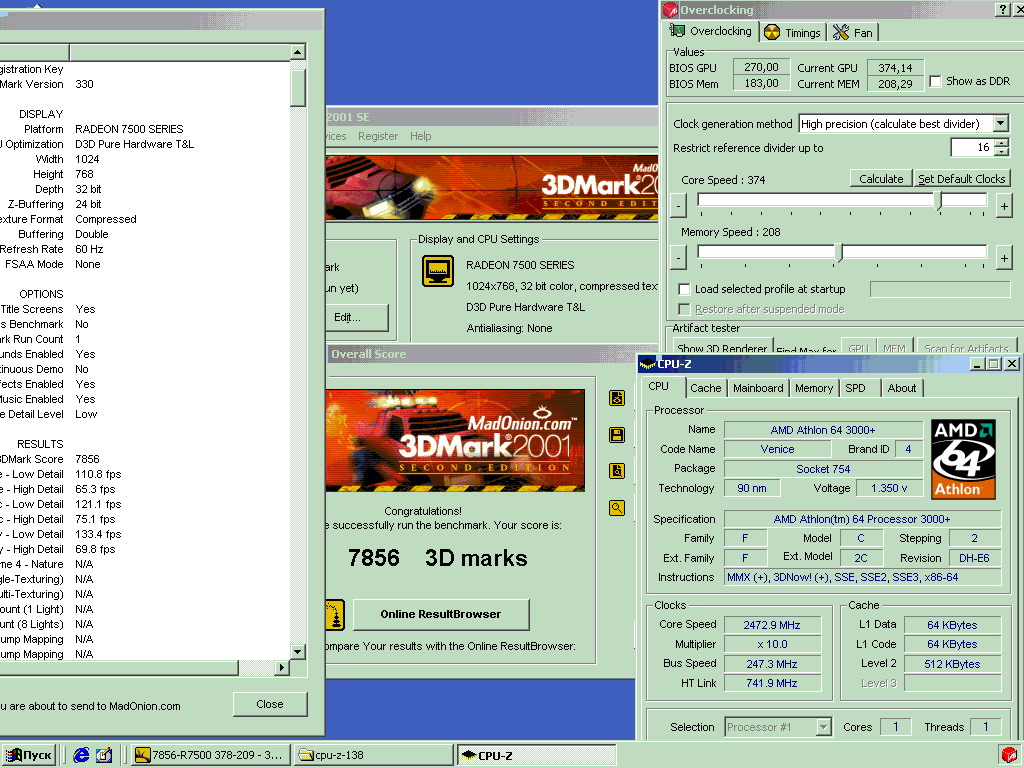This screenshot has height=768, width=1024.
Task: Click plus button beside Memory Speed slider
Action: pyautogui.click(x=1004, y=259)
